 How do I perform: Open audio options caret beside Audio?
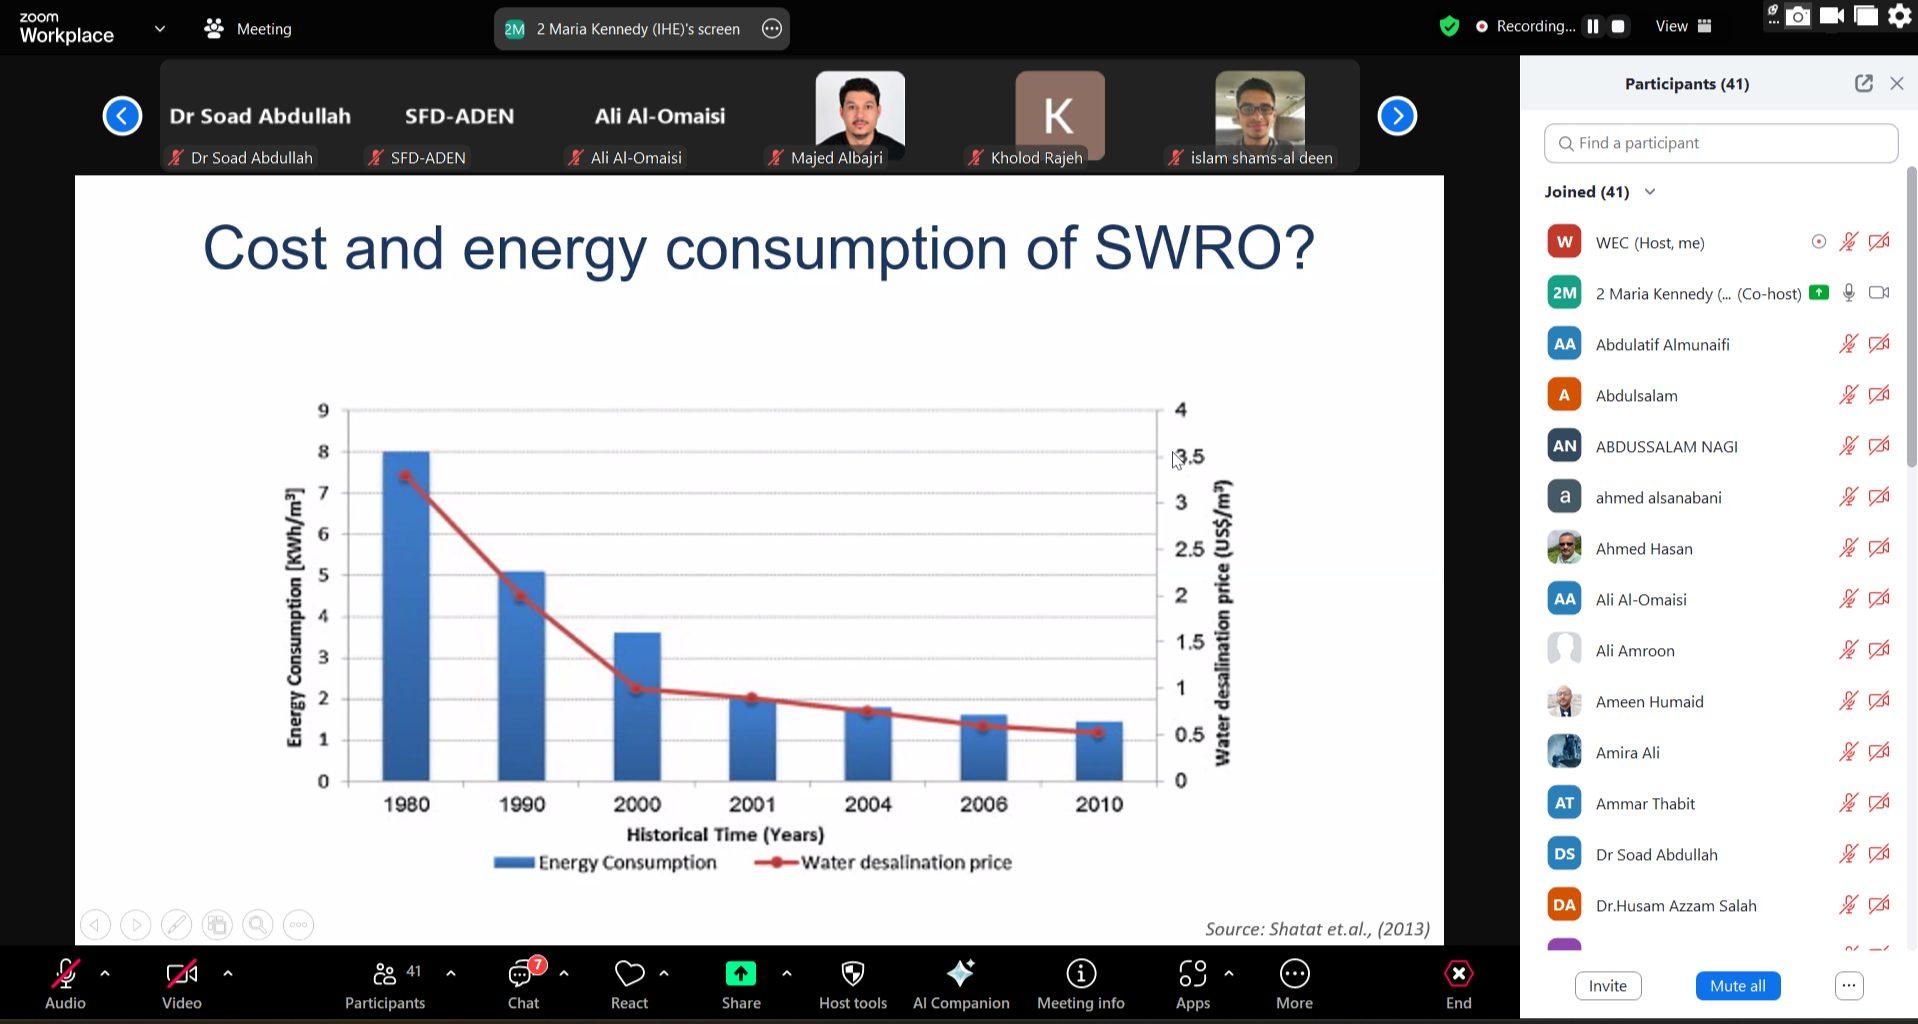(105, 973)
